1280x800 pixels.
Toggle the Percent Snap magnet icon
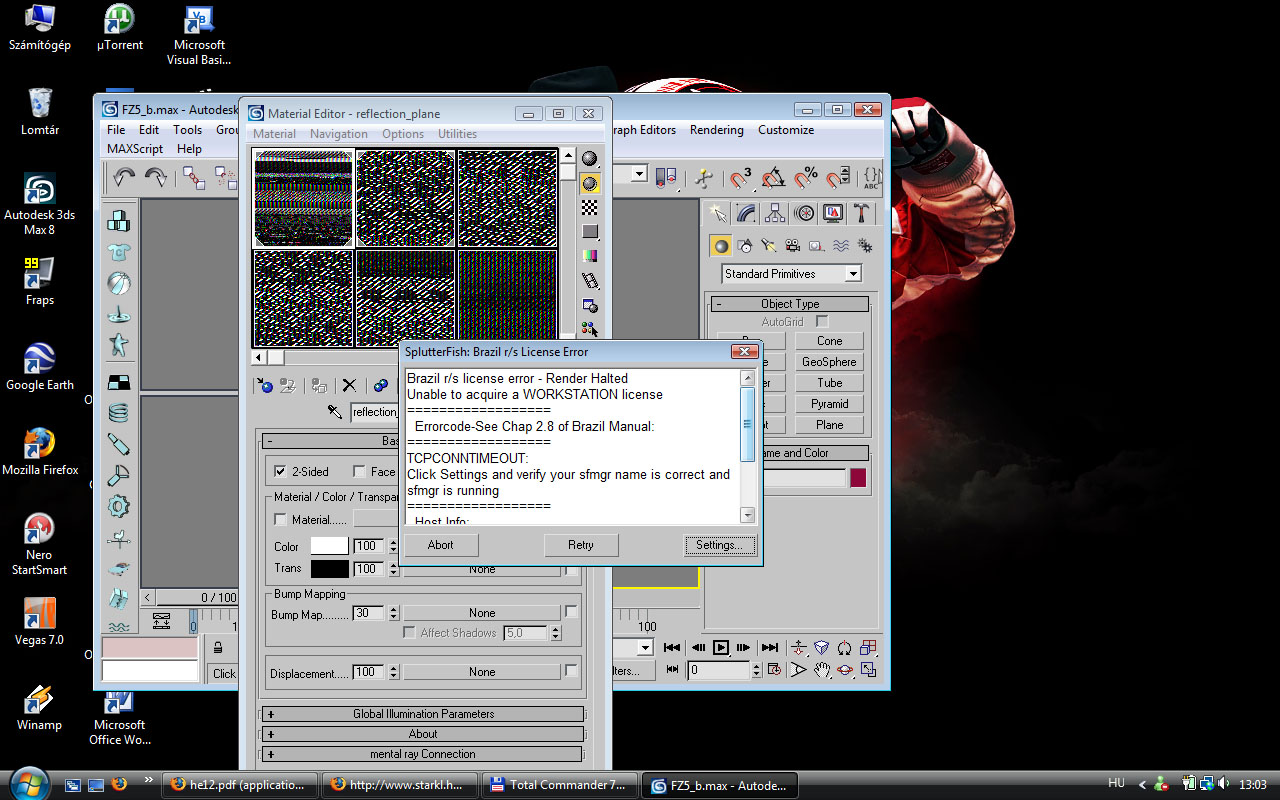tap(806, 178)
